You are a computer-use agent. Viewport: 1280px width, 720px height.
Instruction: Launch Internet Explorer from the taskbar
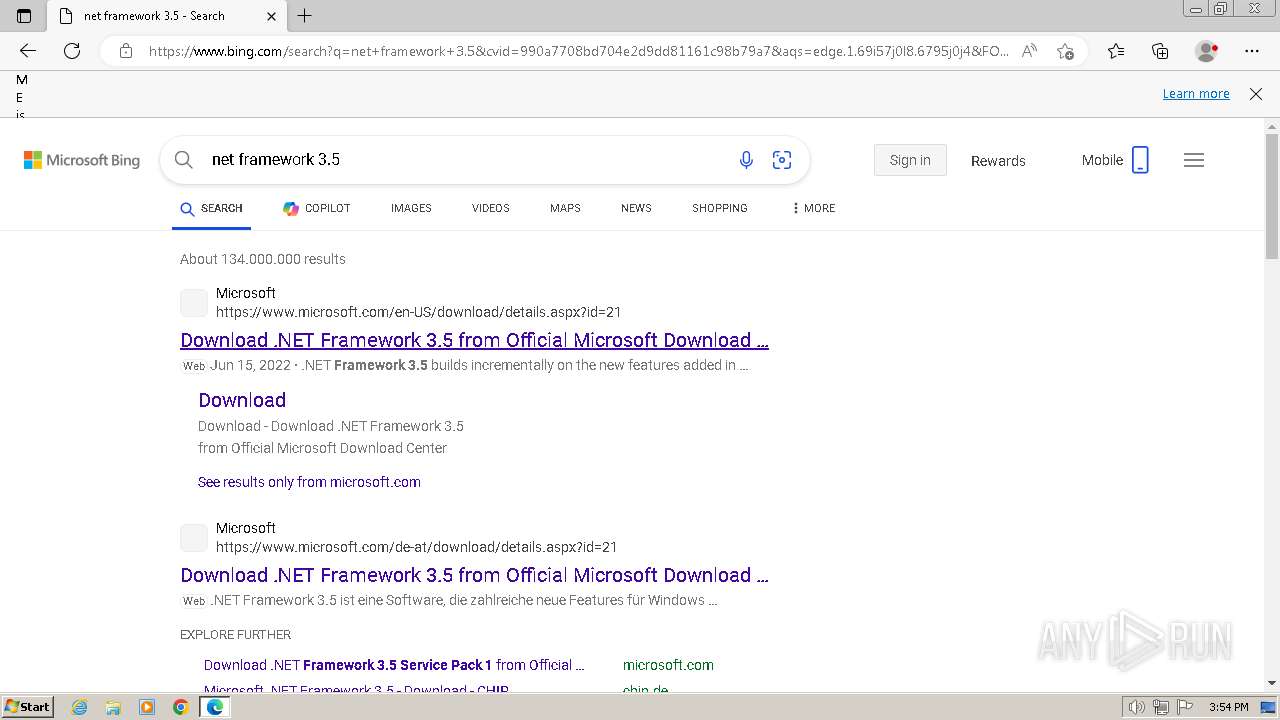(80, 707)
